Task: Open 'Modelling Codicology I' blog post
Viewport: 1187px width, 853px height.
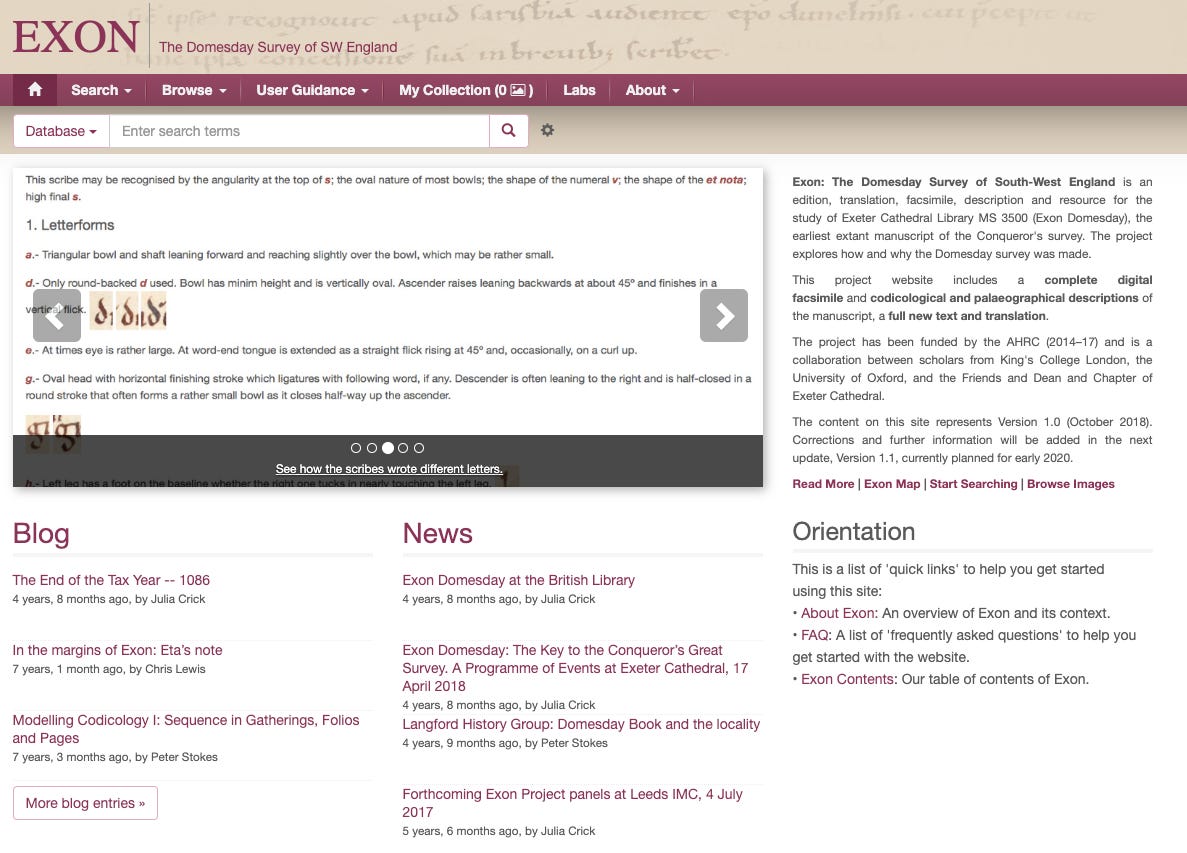Action: click(186, 729)
